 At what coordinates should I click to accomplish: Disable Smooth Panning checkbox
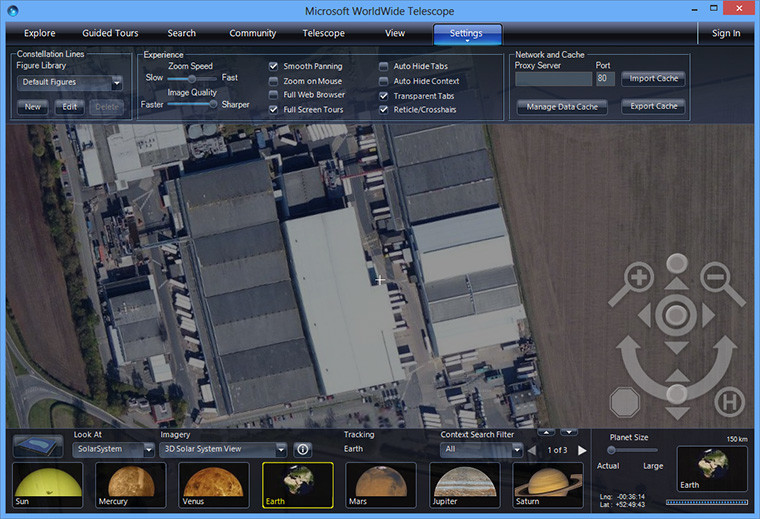(274, 66)
